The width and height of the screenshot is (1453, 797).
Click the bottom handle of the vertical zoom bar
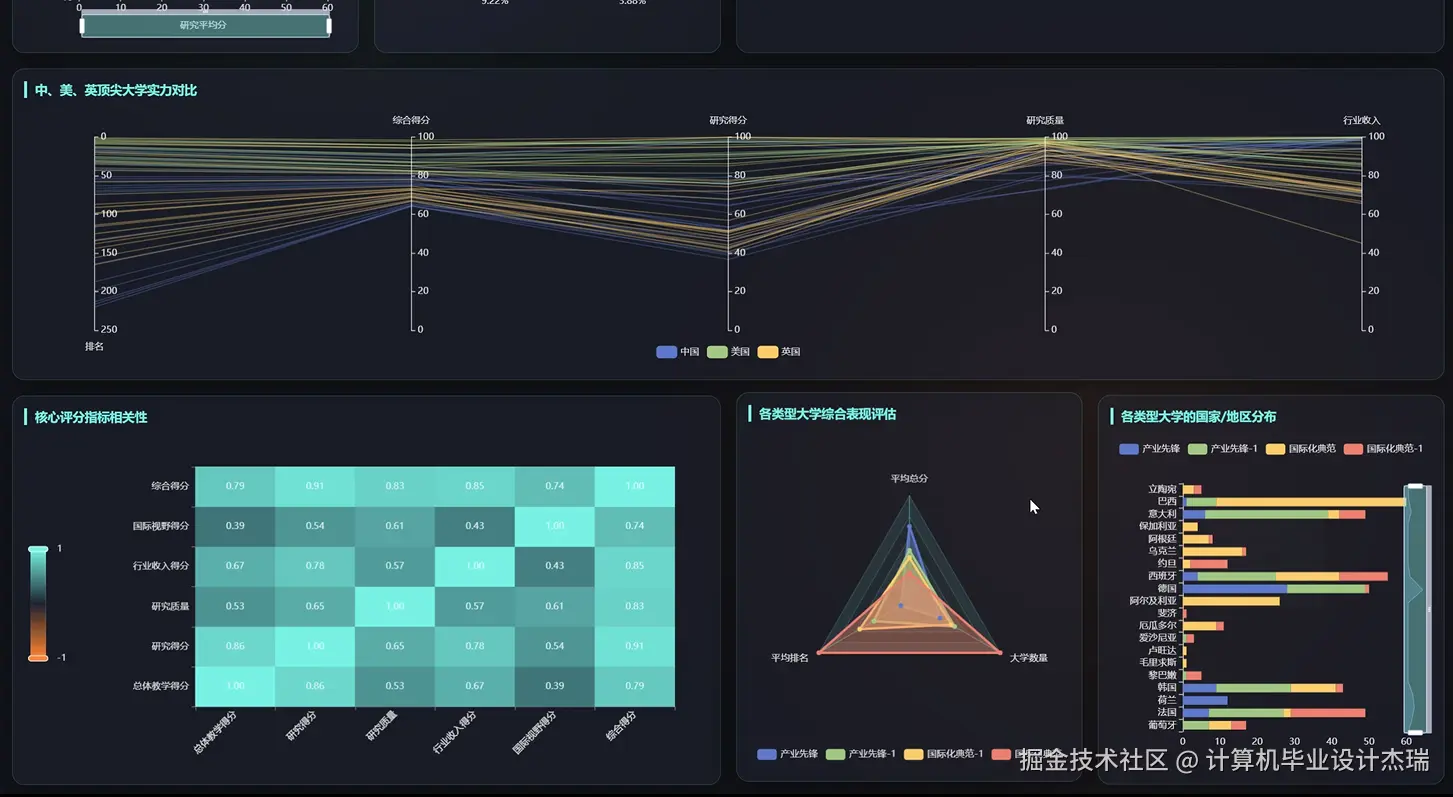[x=1415, y=732]
